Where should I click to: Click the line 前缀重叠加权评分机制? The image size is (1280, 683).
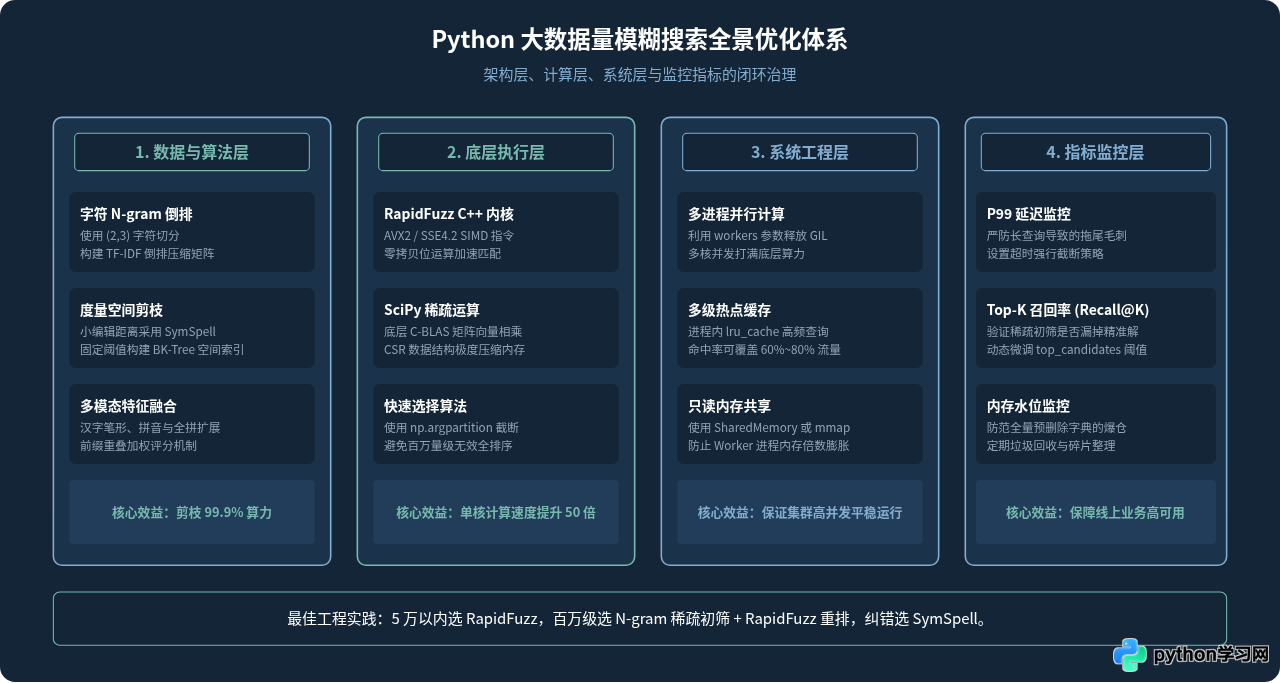138,446
